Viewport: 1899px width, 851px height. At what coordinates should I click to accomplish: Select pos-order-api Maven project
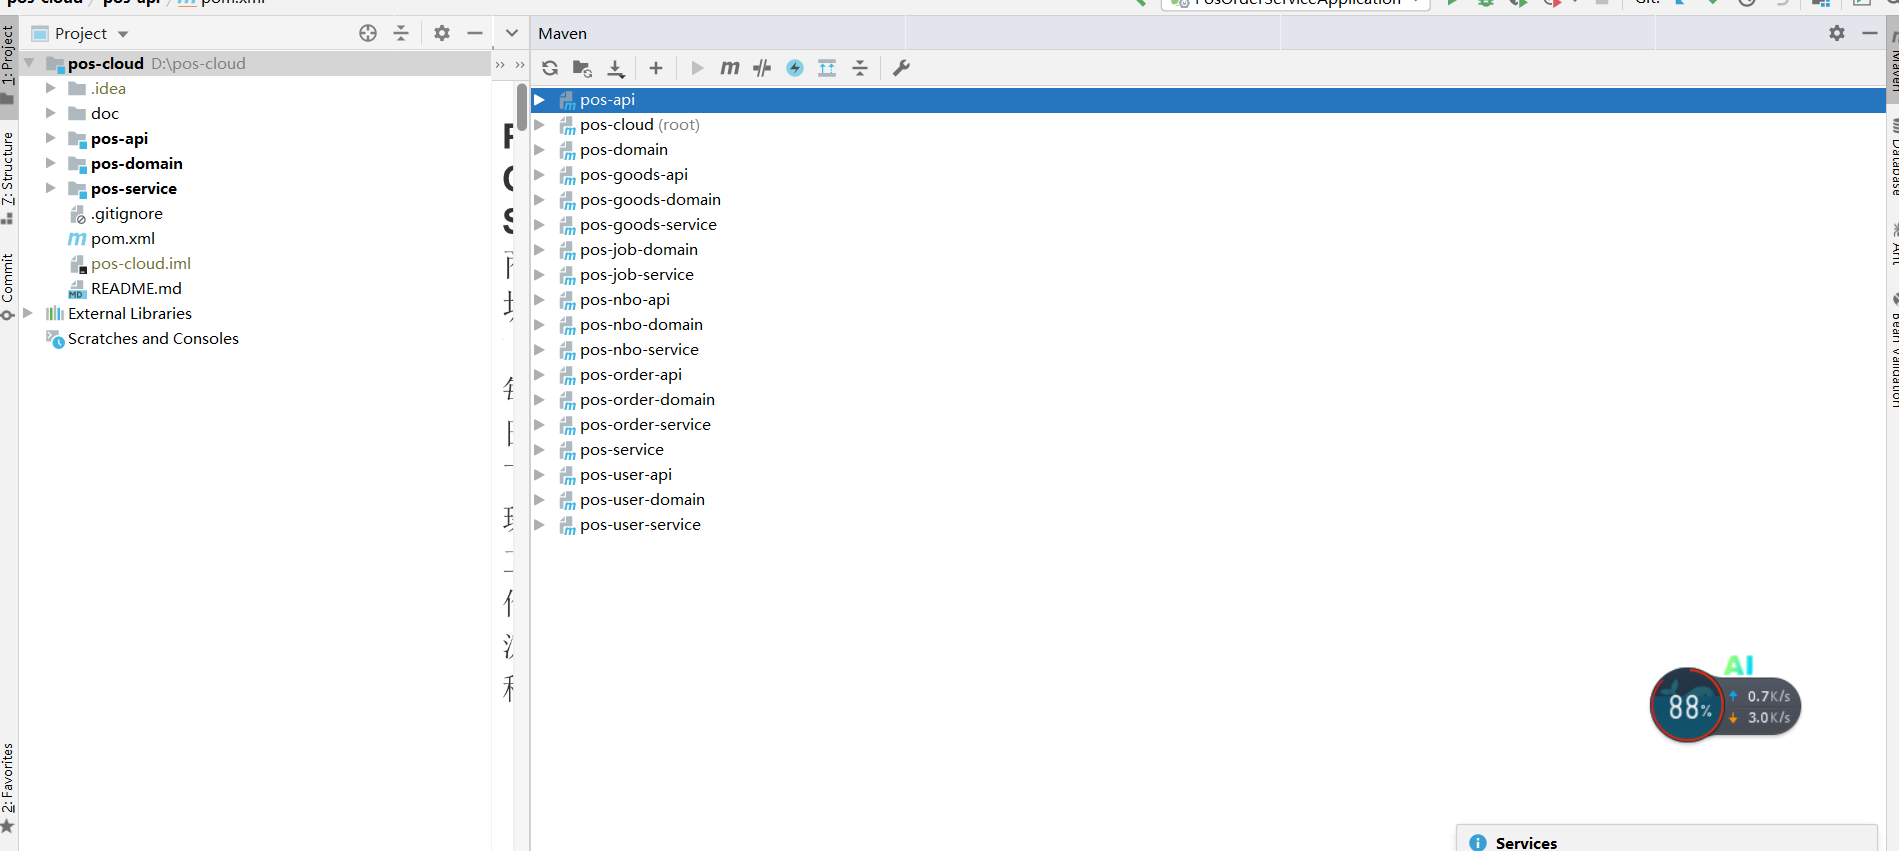pos(631,375)
